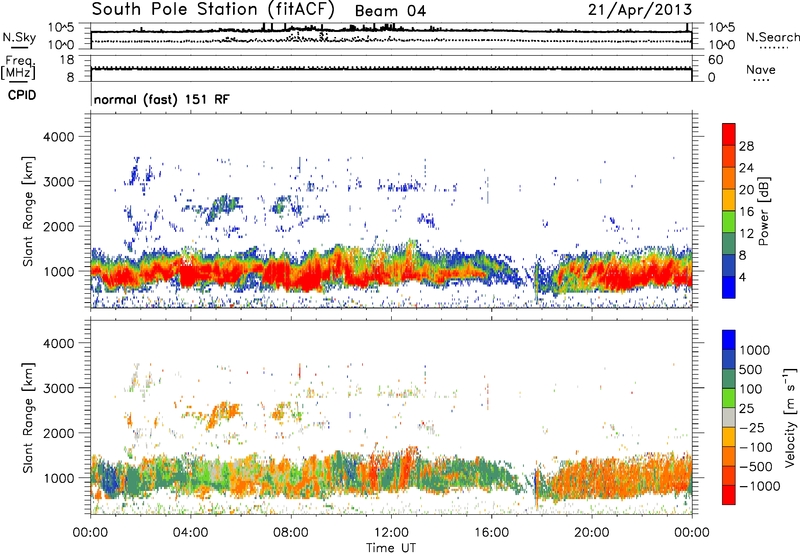Click the "12:00" time tick label
This screenshot has height=554, width=800.
coord(391,533)
